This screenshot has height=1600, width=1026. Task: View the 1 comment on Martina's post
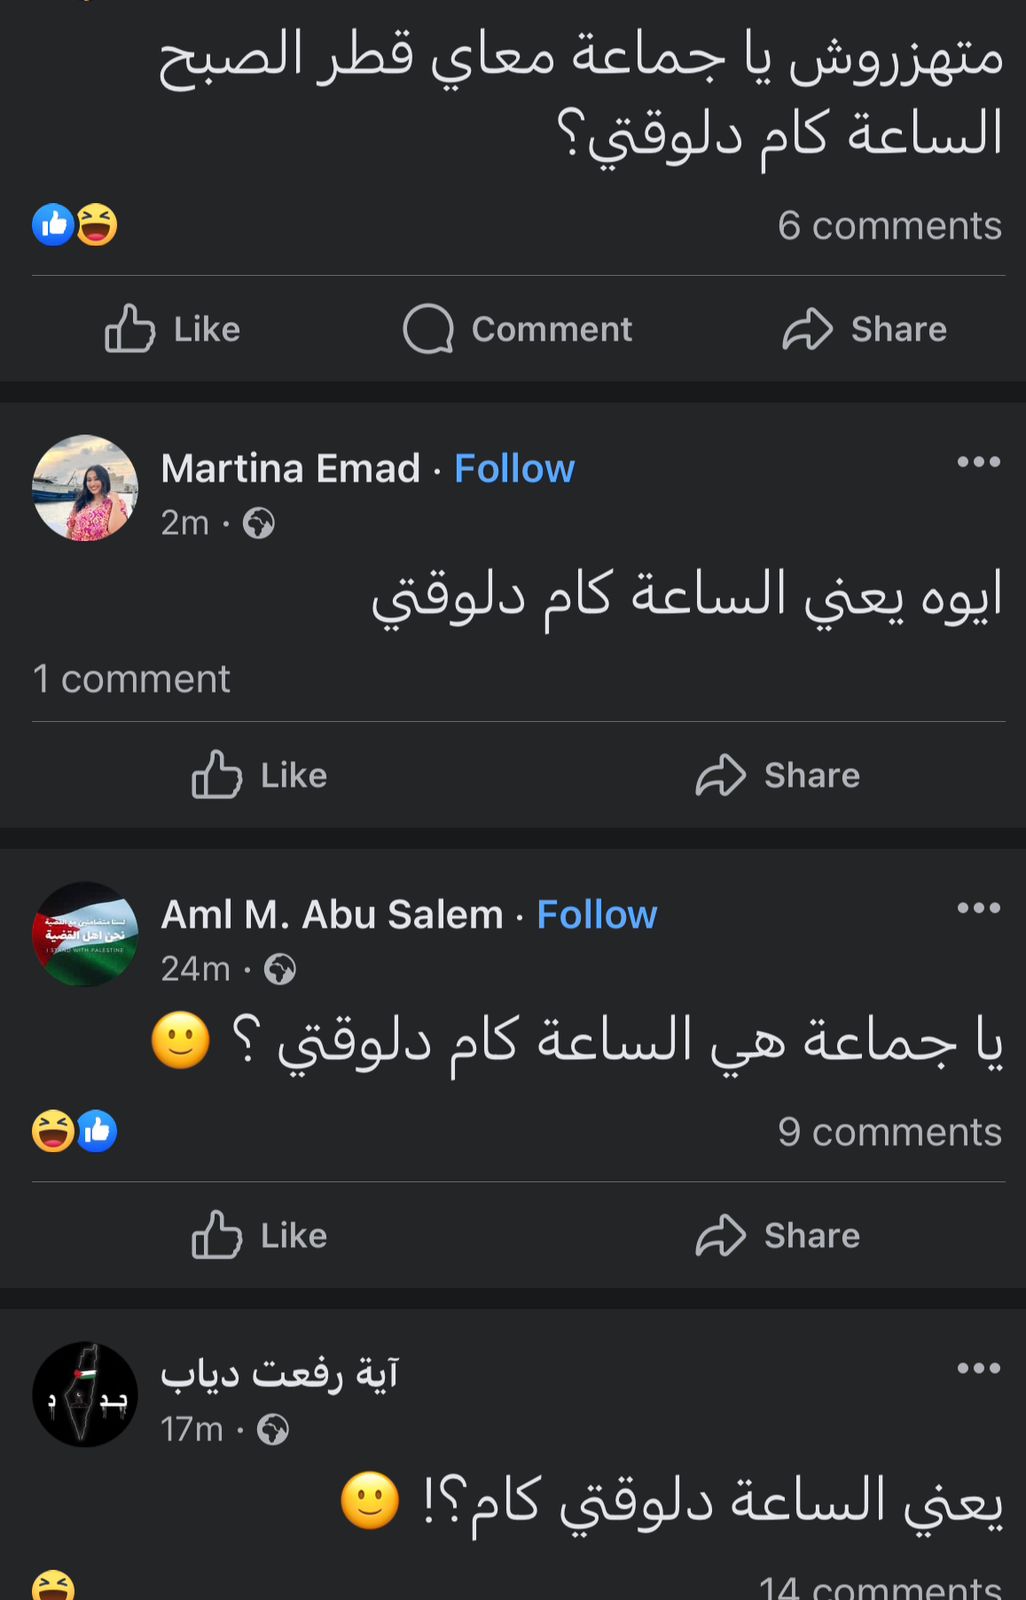tap(131, 679)
